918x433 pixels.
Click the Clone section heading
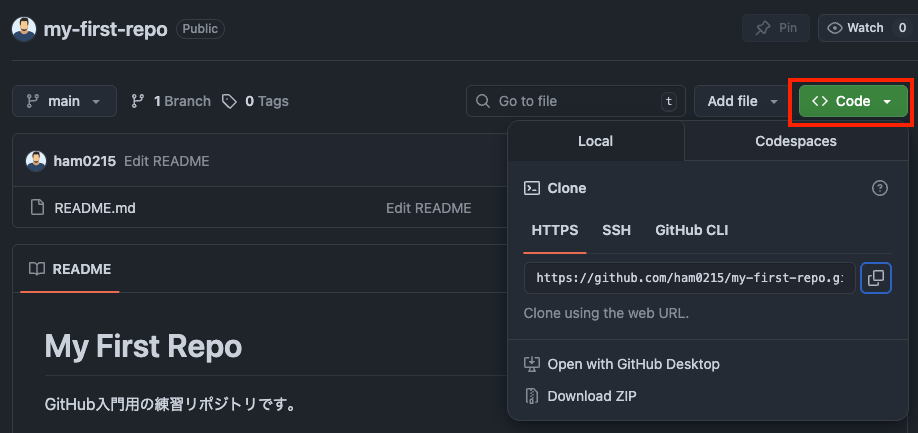(x=566, y=188)
